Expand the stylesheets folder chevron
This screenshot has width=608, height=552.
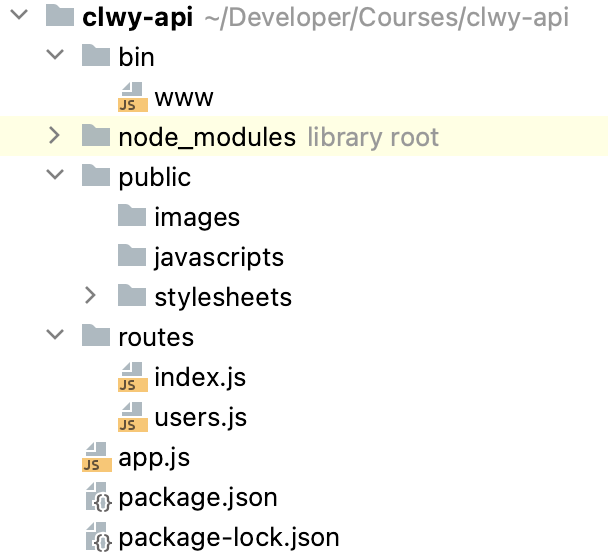click(90, 295)
